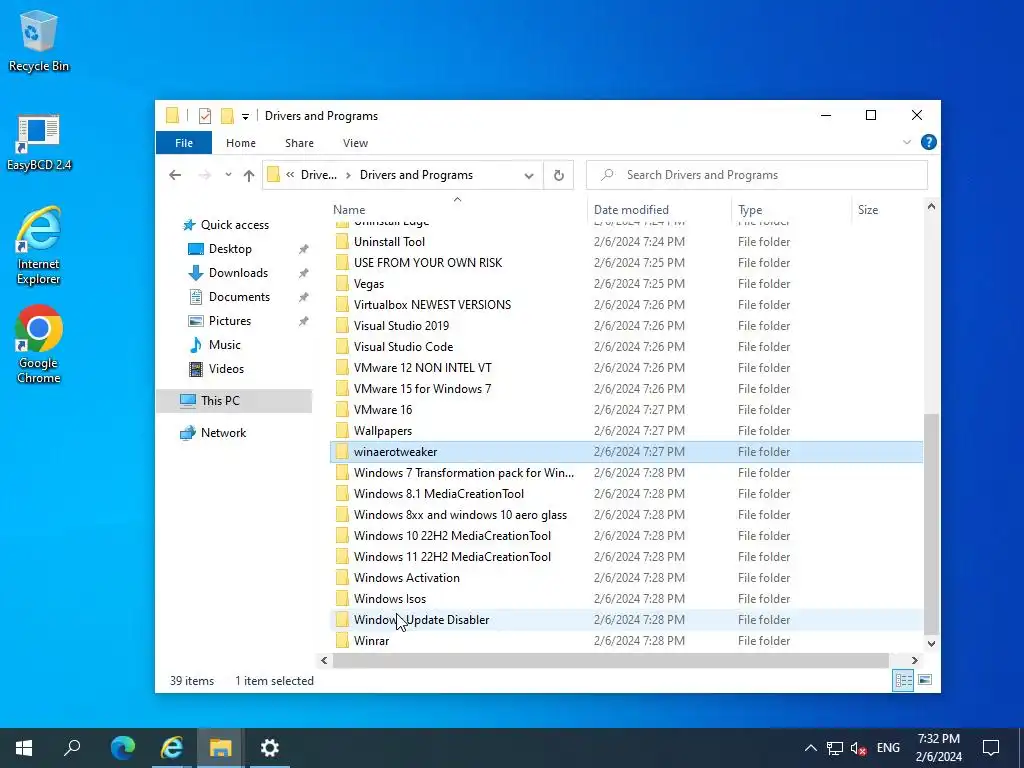Select the Windows Isos folder
Screen dimensions: 1024x768
point(626,599)
